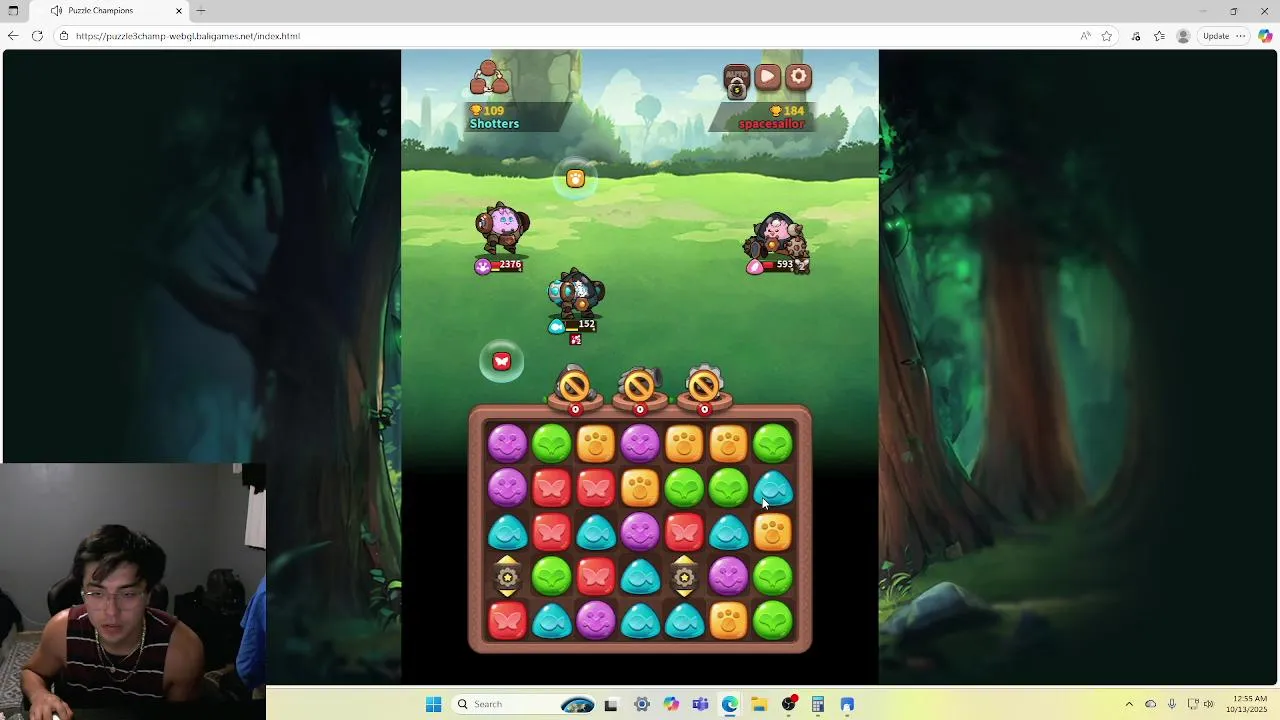Viewport: 1280px width, 720px height.
Task: Open the favorites list
Action: click(1159, 36)
